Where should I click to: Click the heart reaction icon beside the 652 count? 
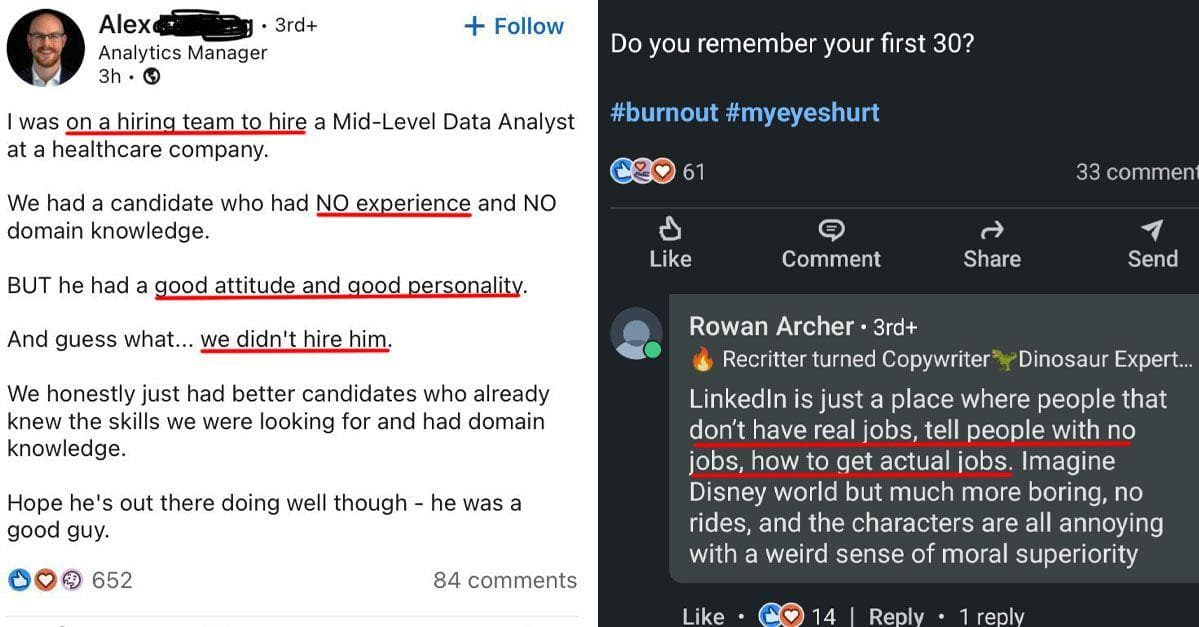point(44,580)
